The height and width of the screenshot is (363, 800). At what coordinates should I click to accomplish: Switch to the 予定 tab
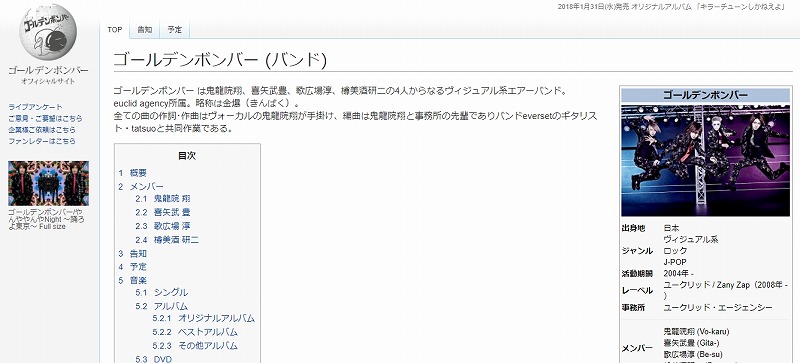click(174, 30)
